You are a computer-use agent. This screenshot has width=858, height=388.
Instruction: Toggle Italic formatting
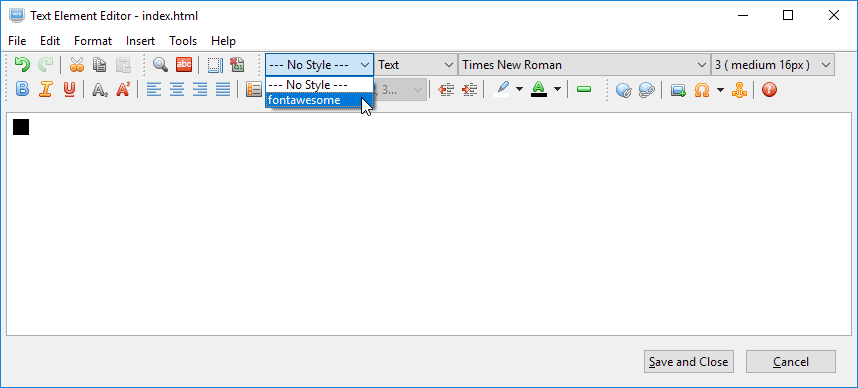(x=45, y=89)
